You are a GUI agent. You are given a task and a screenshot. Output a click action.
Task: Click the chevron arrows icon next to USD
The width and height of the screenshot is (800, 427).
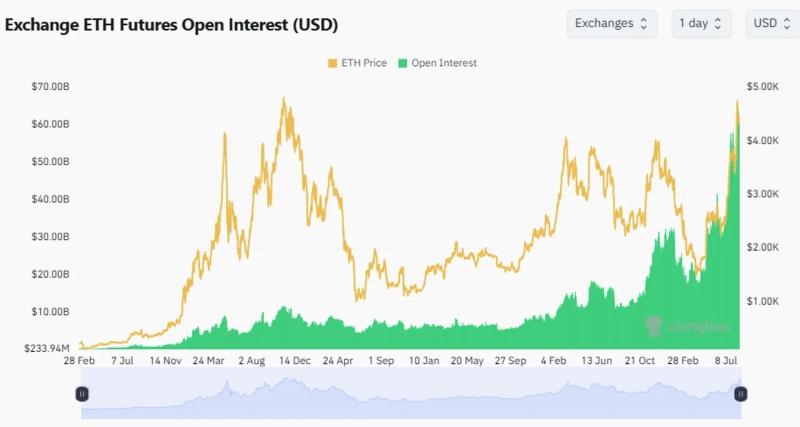point(786,23)
